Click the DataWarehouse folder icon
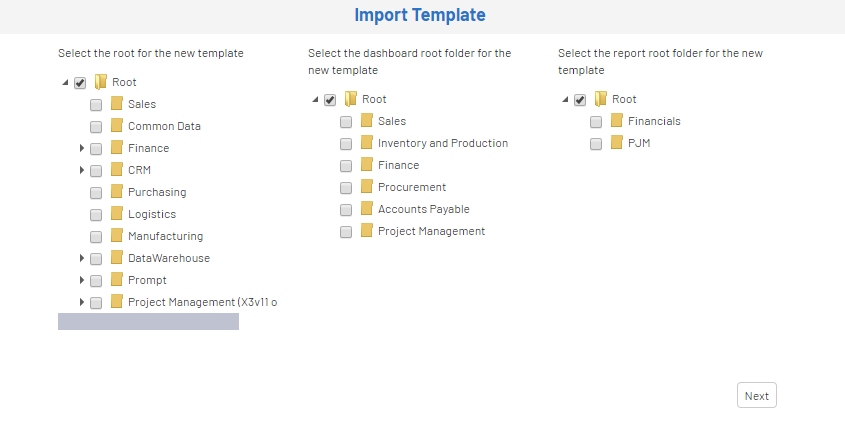The width and height of the screenshot is (845, 421). pos(117,258)
